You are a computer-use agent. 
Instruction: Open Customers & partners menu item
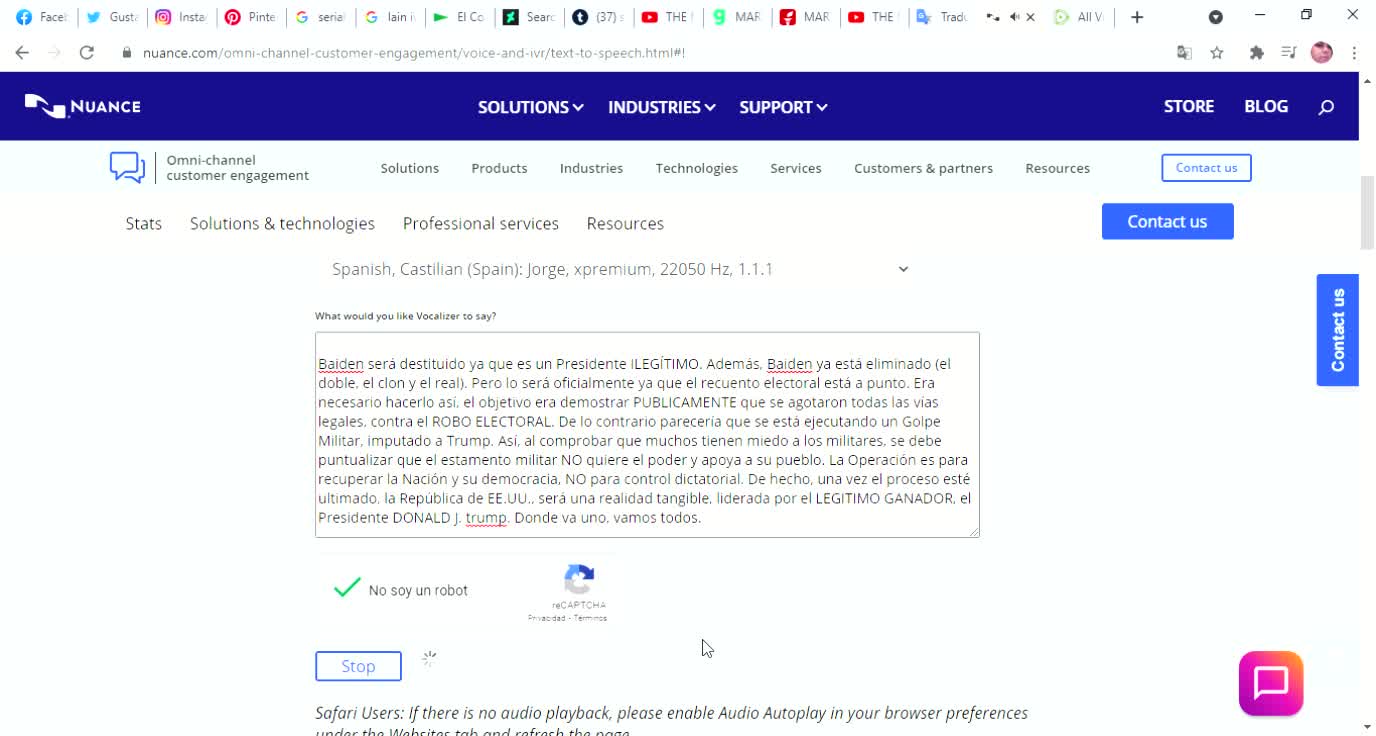pyautogui.click(x=923, y=168)
